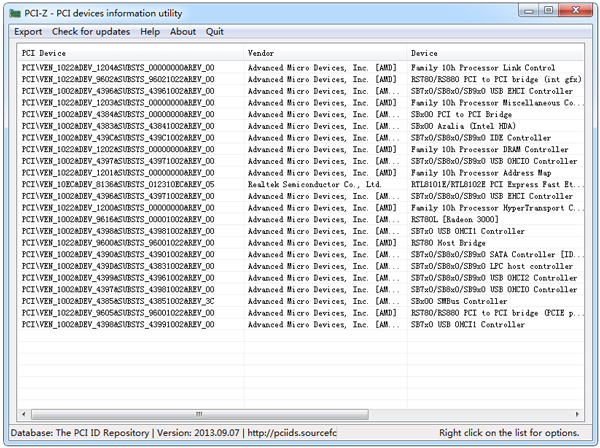Select the row with DEV_1204 PCI device
The width and height of the screenshot is (600, 448).
point(118,68)
